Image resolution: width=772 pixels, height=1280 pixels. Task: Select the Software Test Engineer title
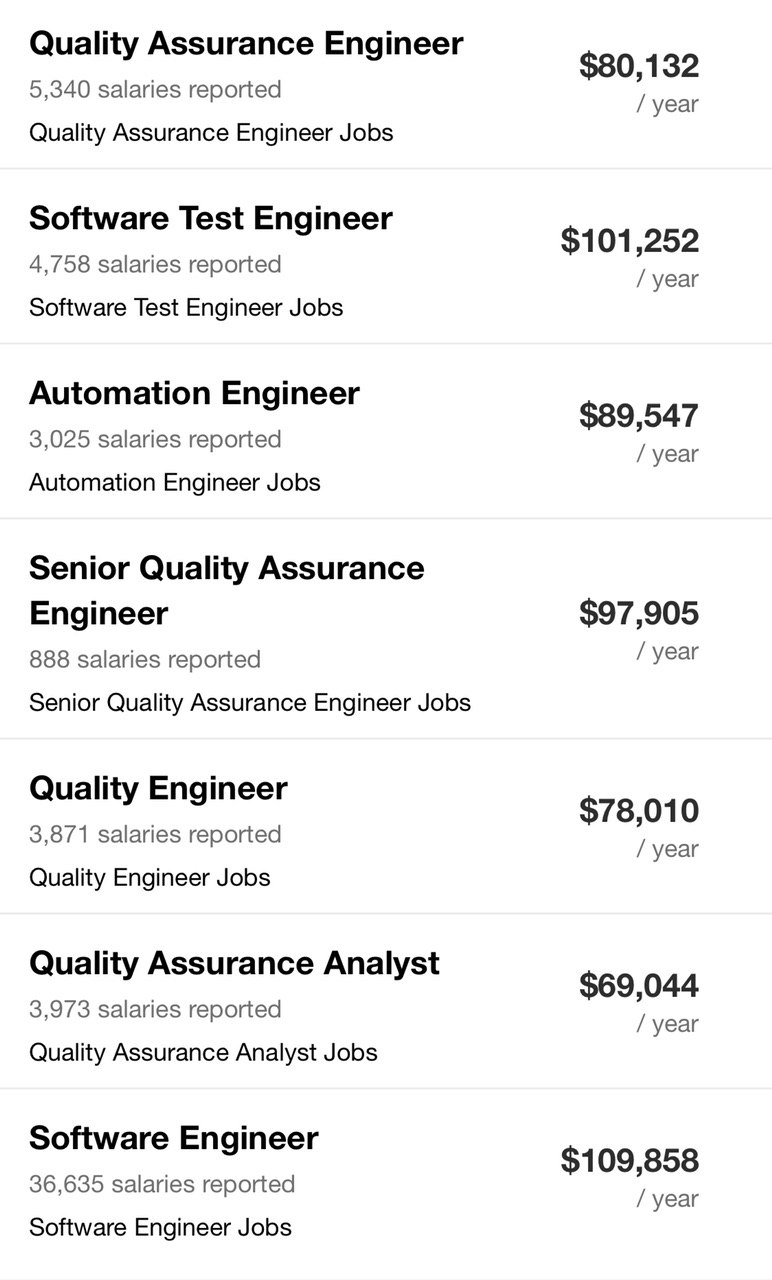point(211,219)
